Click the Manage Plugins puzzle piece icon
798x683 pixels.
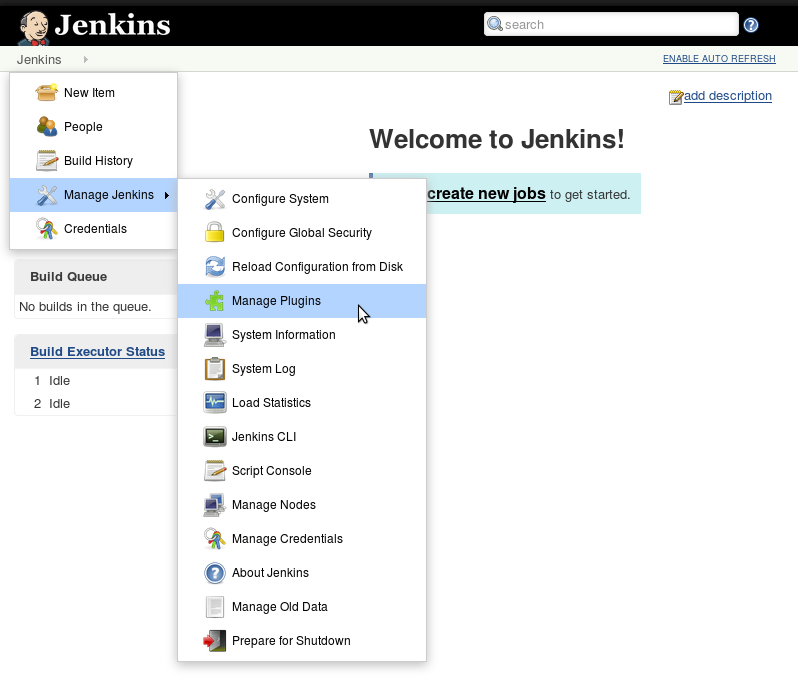click(x=214, y=301)
